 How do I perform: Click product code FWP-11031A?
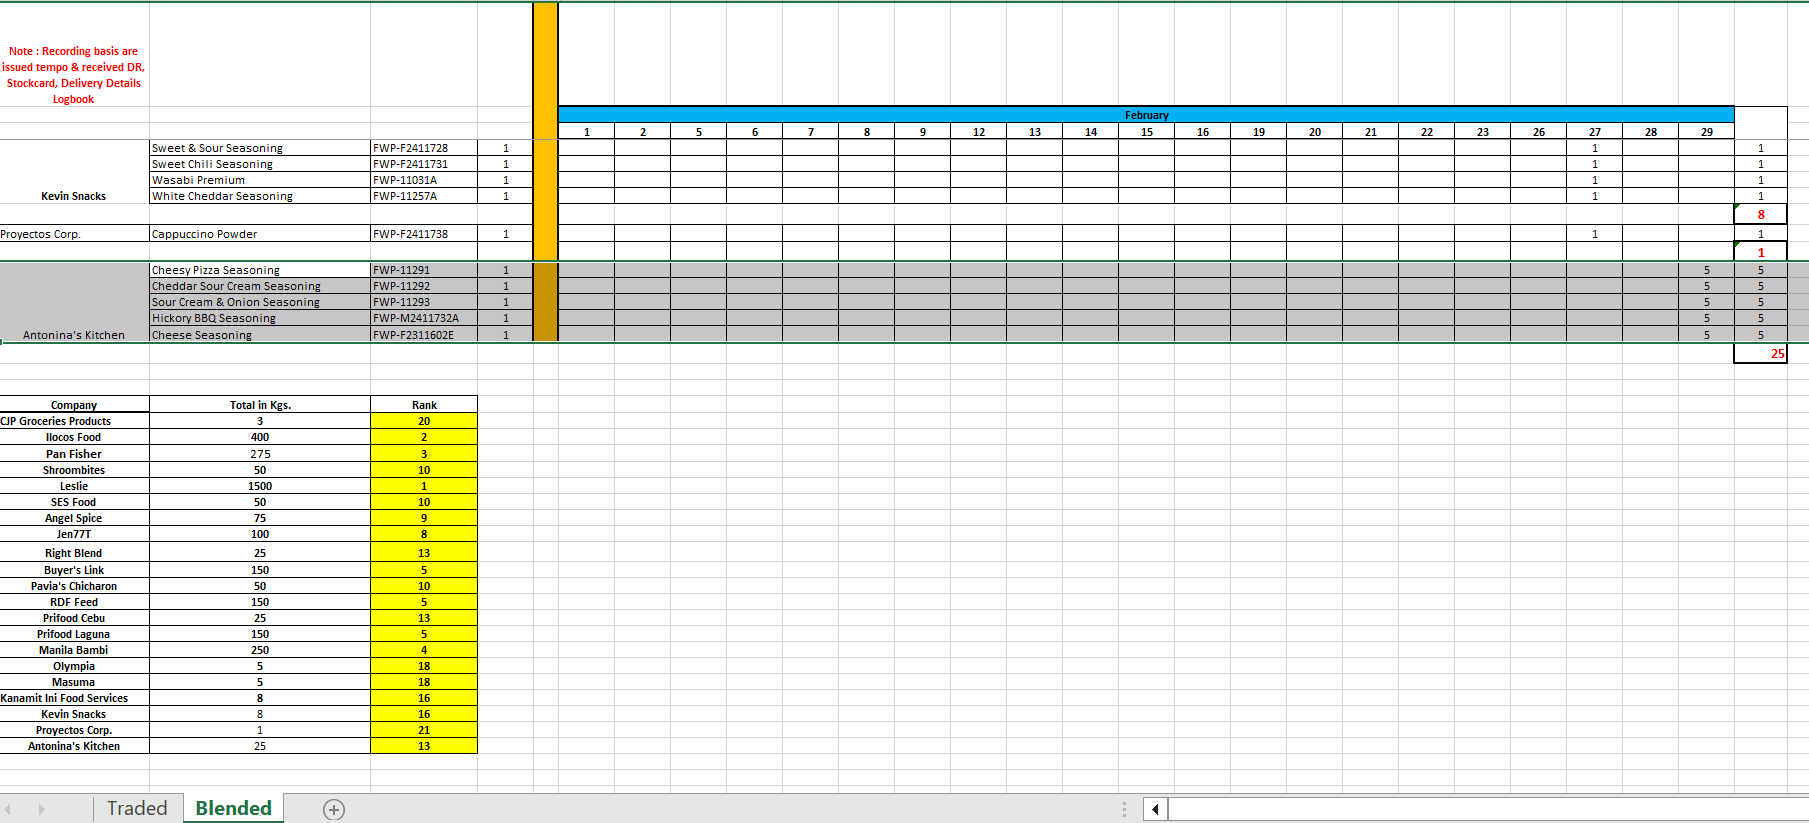pos(424,180)
